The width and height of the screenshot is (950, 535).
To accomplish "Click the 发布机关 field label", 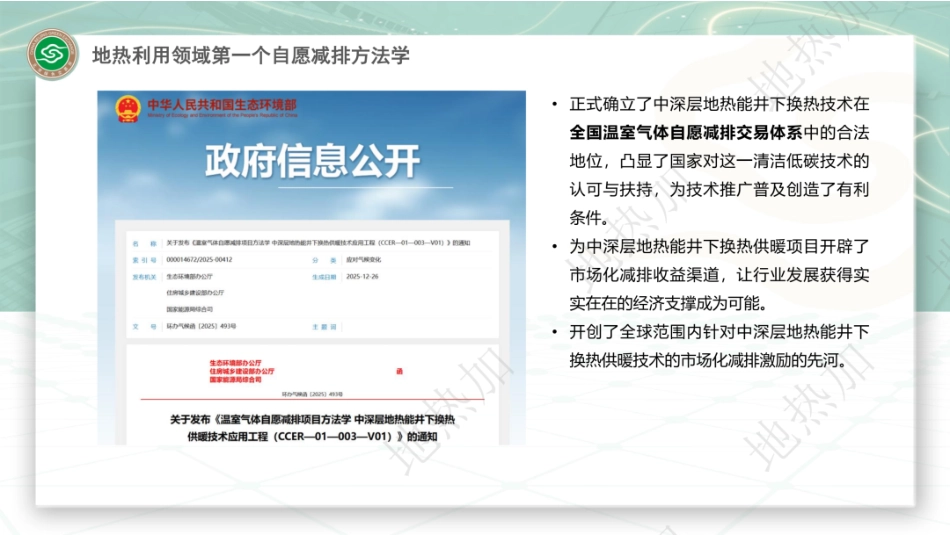I will click(145, 277).
